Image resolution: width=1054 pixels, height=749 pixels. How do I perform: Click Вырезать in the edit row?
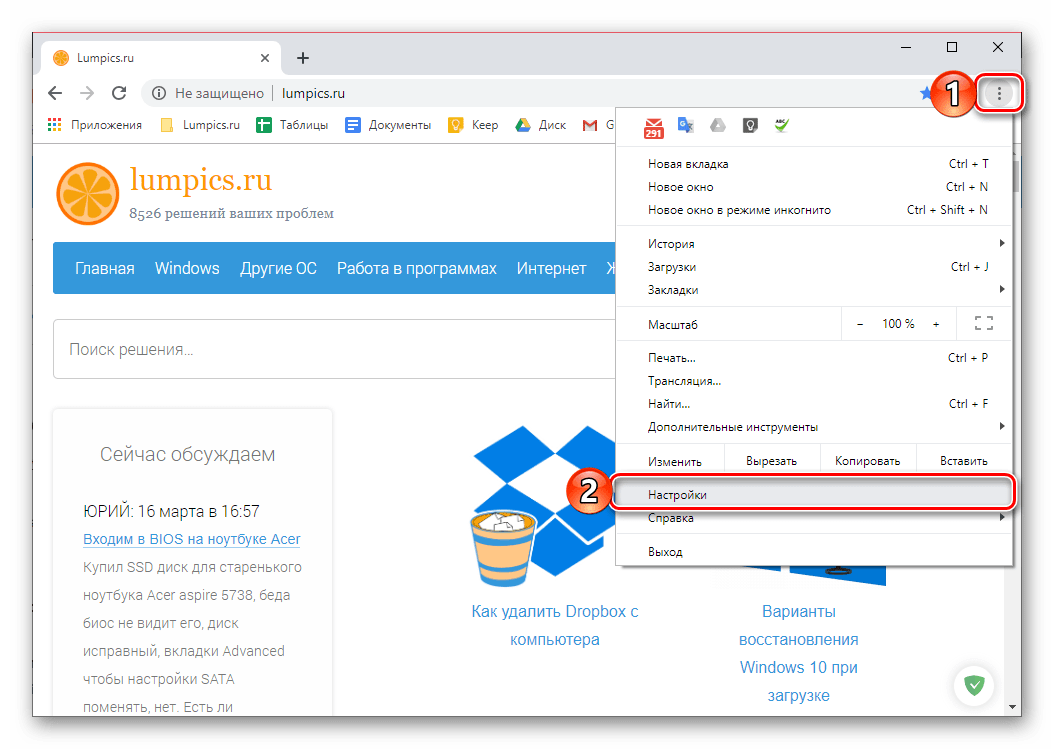[772, 461]
